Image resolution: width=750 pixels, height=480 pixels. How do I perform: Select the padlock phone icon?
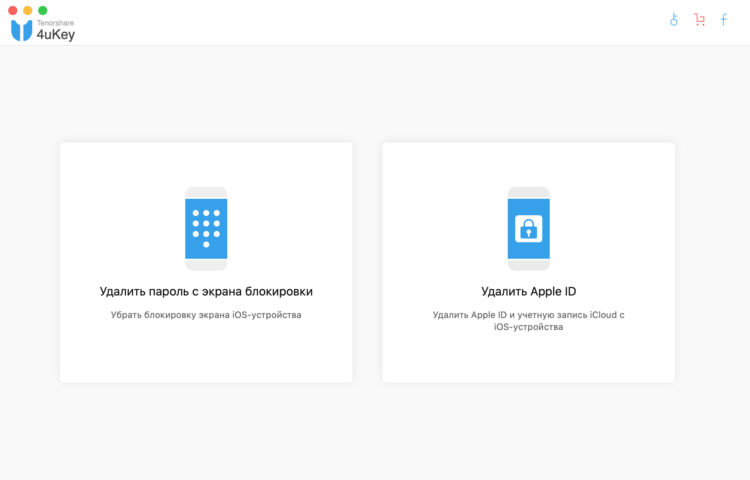click(529, 229)
